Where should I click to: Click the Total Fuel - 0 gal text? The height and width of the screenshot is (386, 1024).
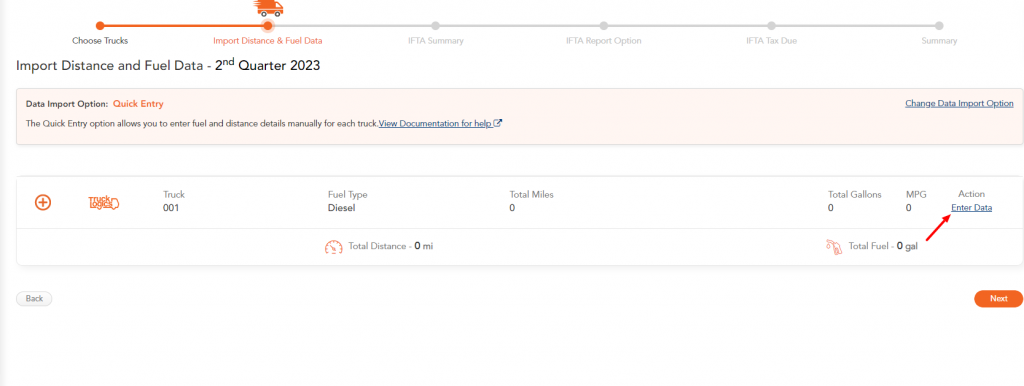(x=883, y=247)
